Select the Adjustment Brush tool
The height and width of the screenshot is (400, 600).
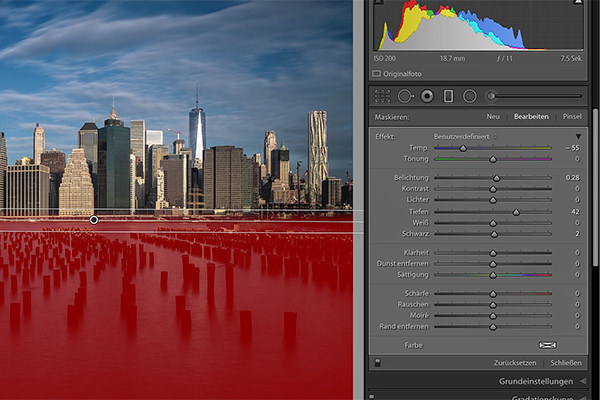click(x=534, y=96)
